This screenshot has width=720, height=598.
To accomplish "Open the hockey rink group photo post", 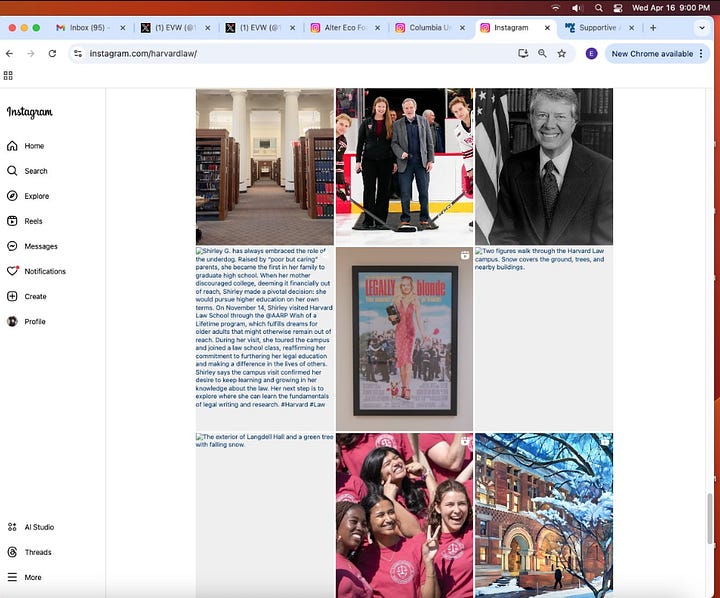I will coord(404,167).
